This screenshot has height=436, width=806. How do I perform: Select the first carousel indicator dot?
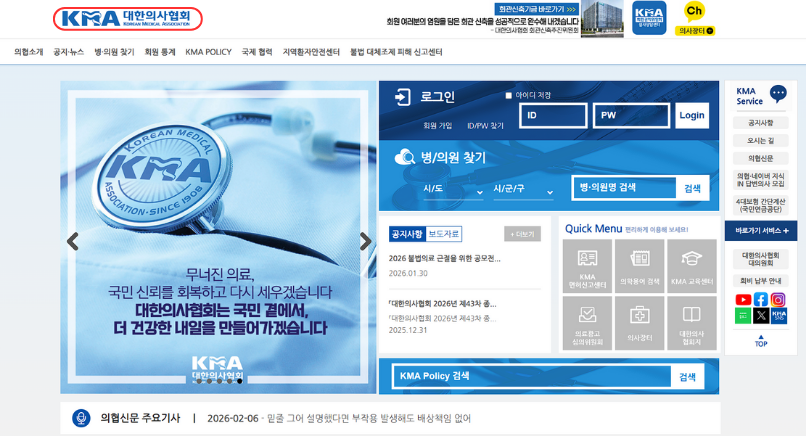pyautogui.click(x=199, y=381)
